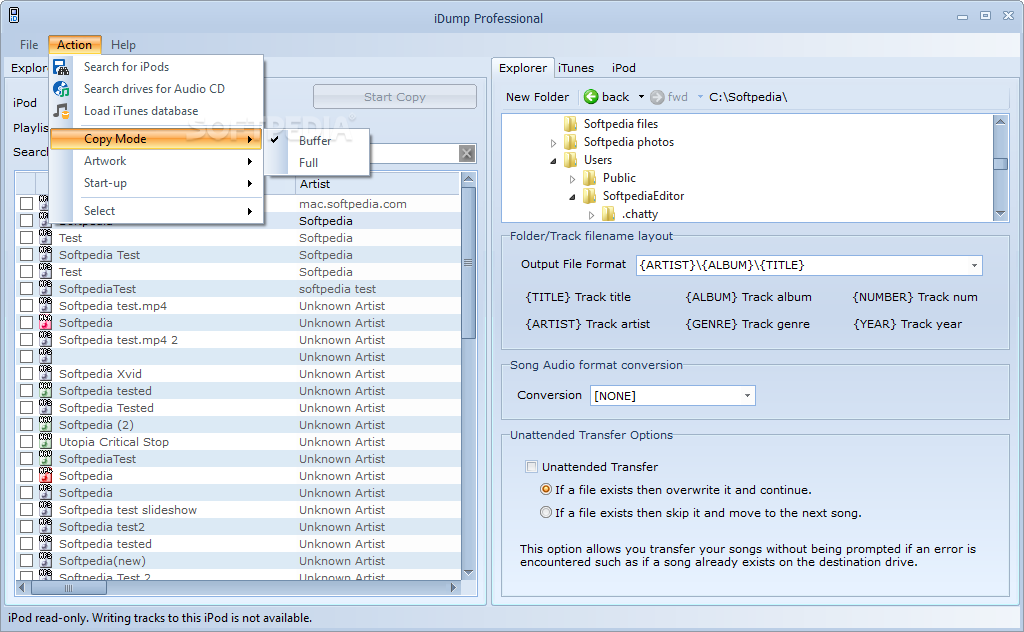Click the Search drives for Audio CD icon
The image size is (1024, 632).
coord(61,89)
